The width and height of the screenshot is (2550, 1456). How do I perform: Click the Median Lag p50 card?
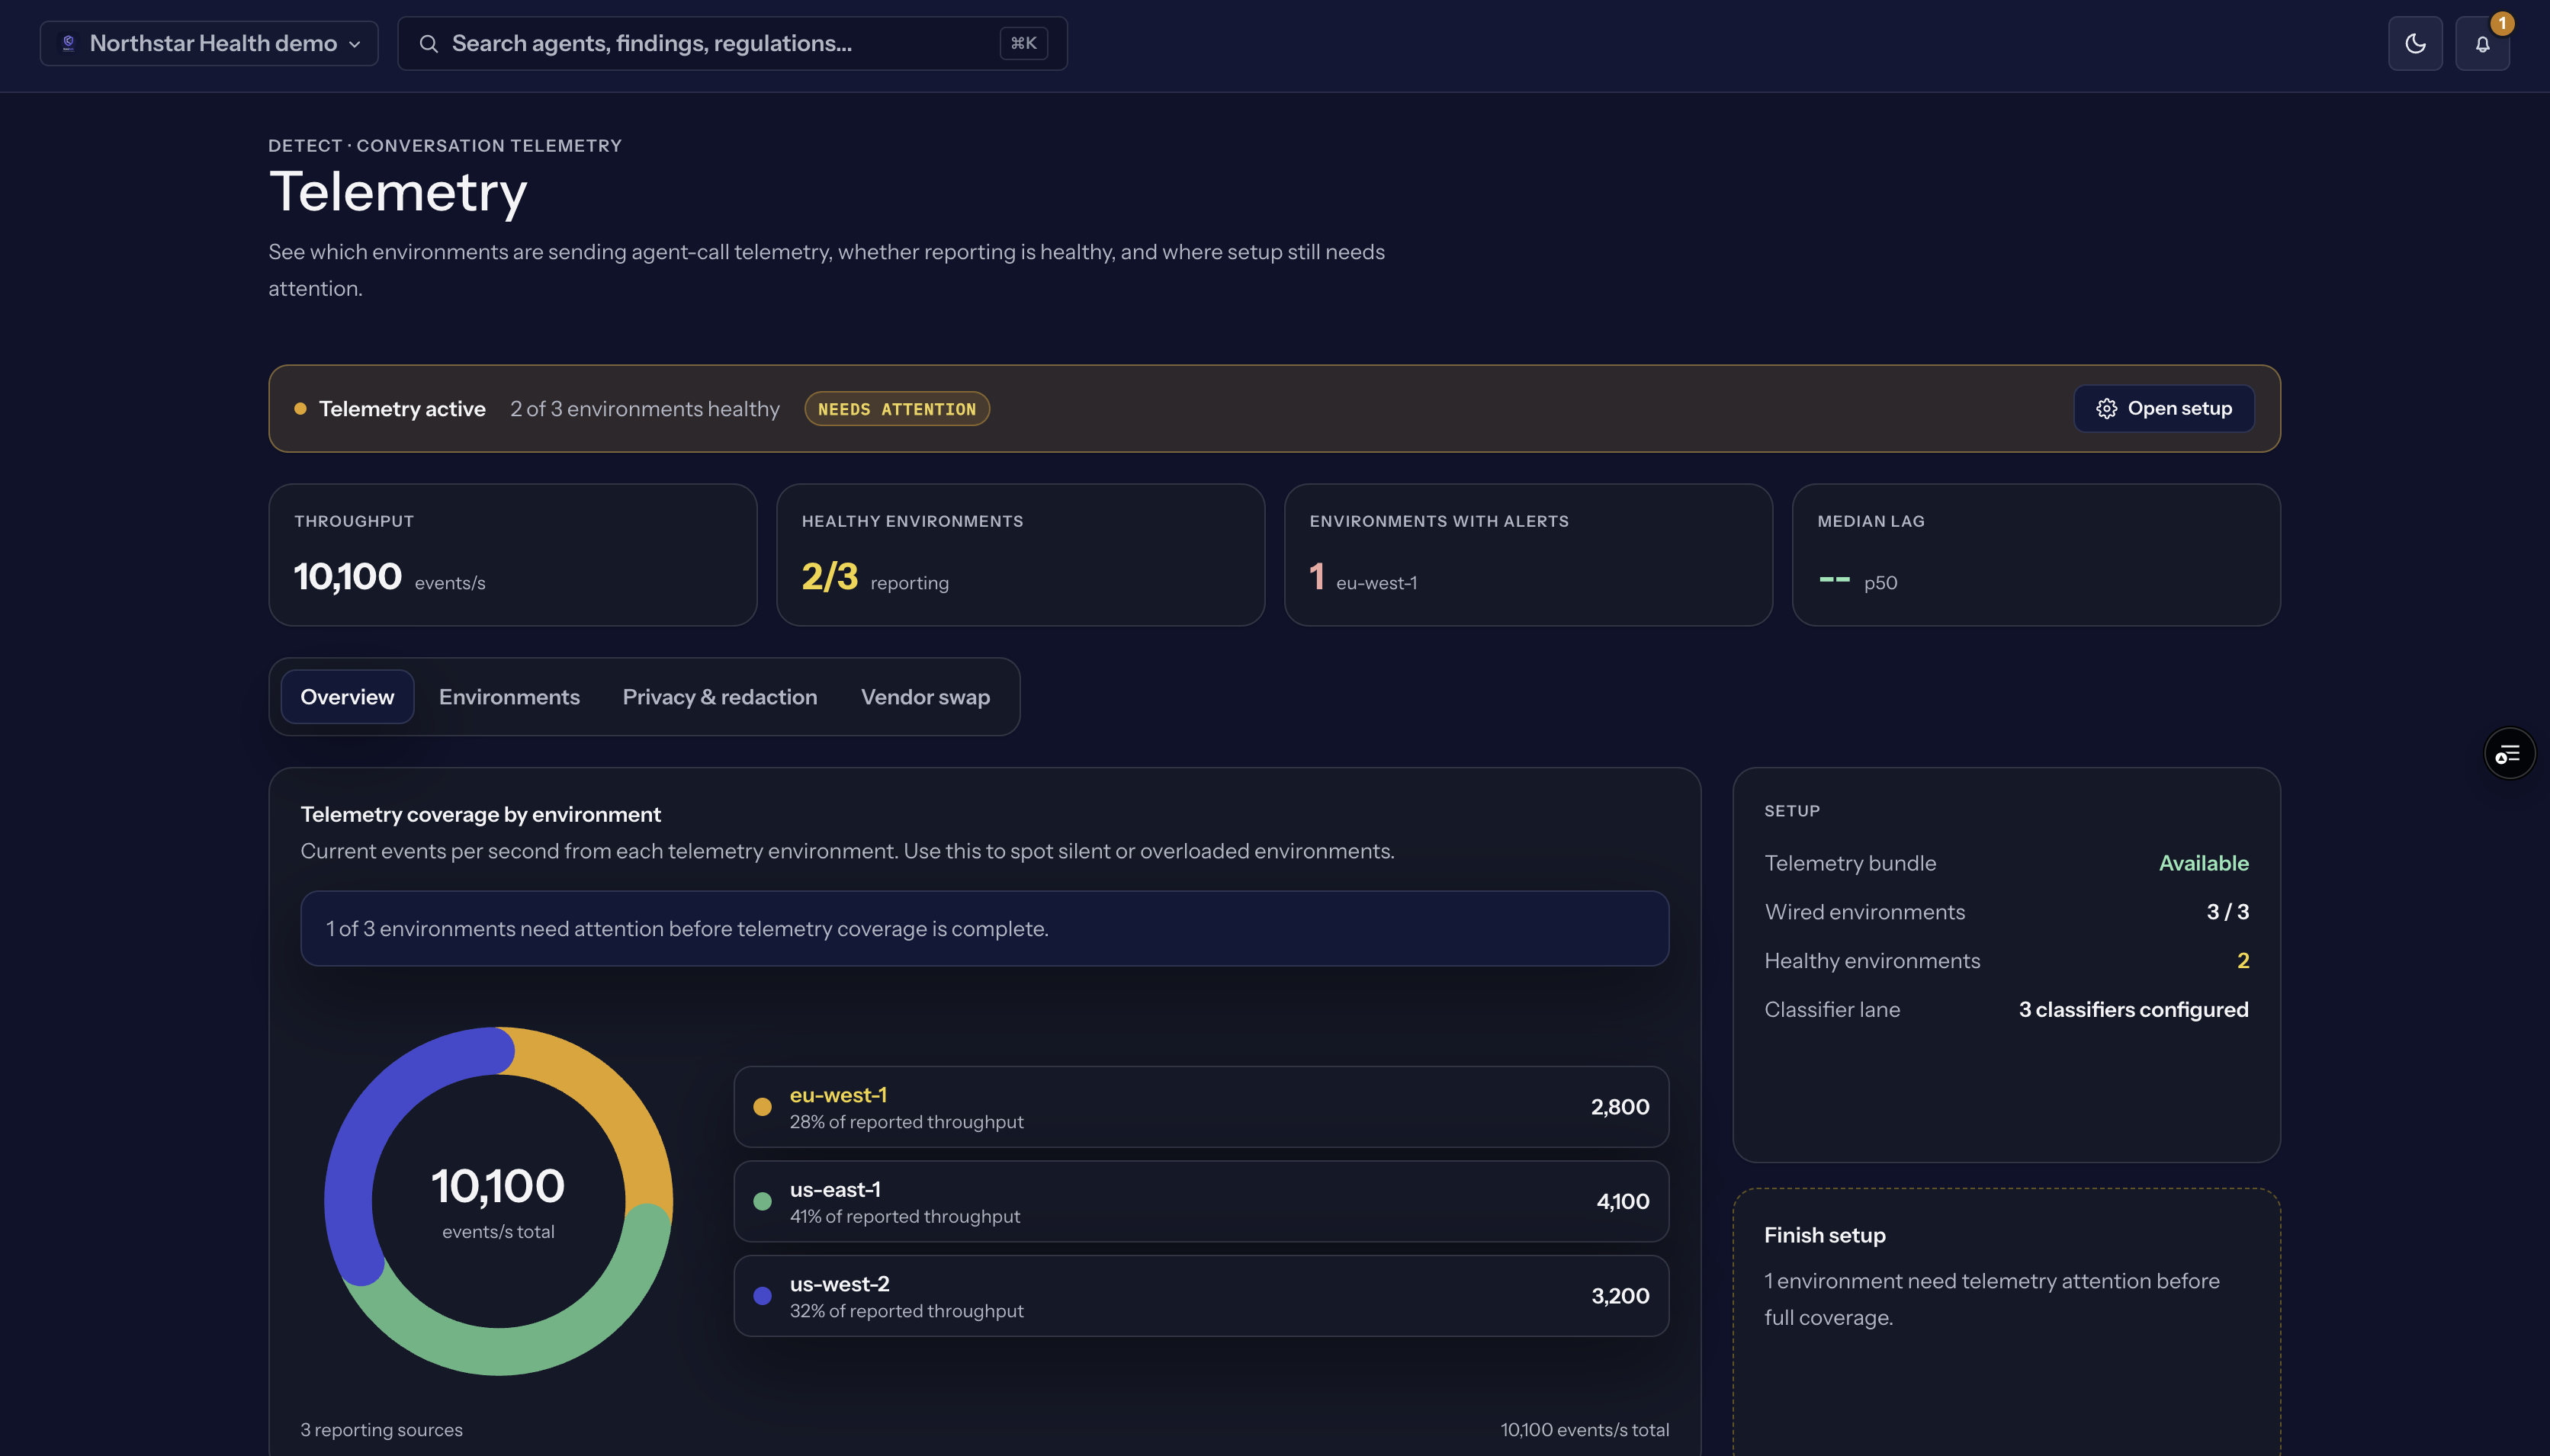coord(2036,555)
